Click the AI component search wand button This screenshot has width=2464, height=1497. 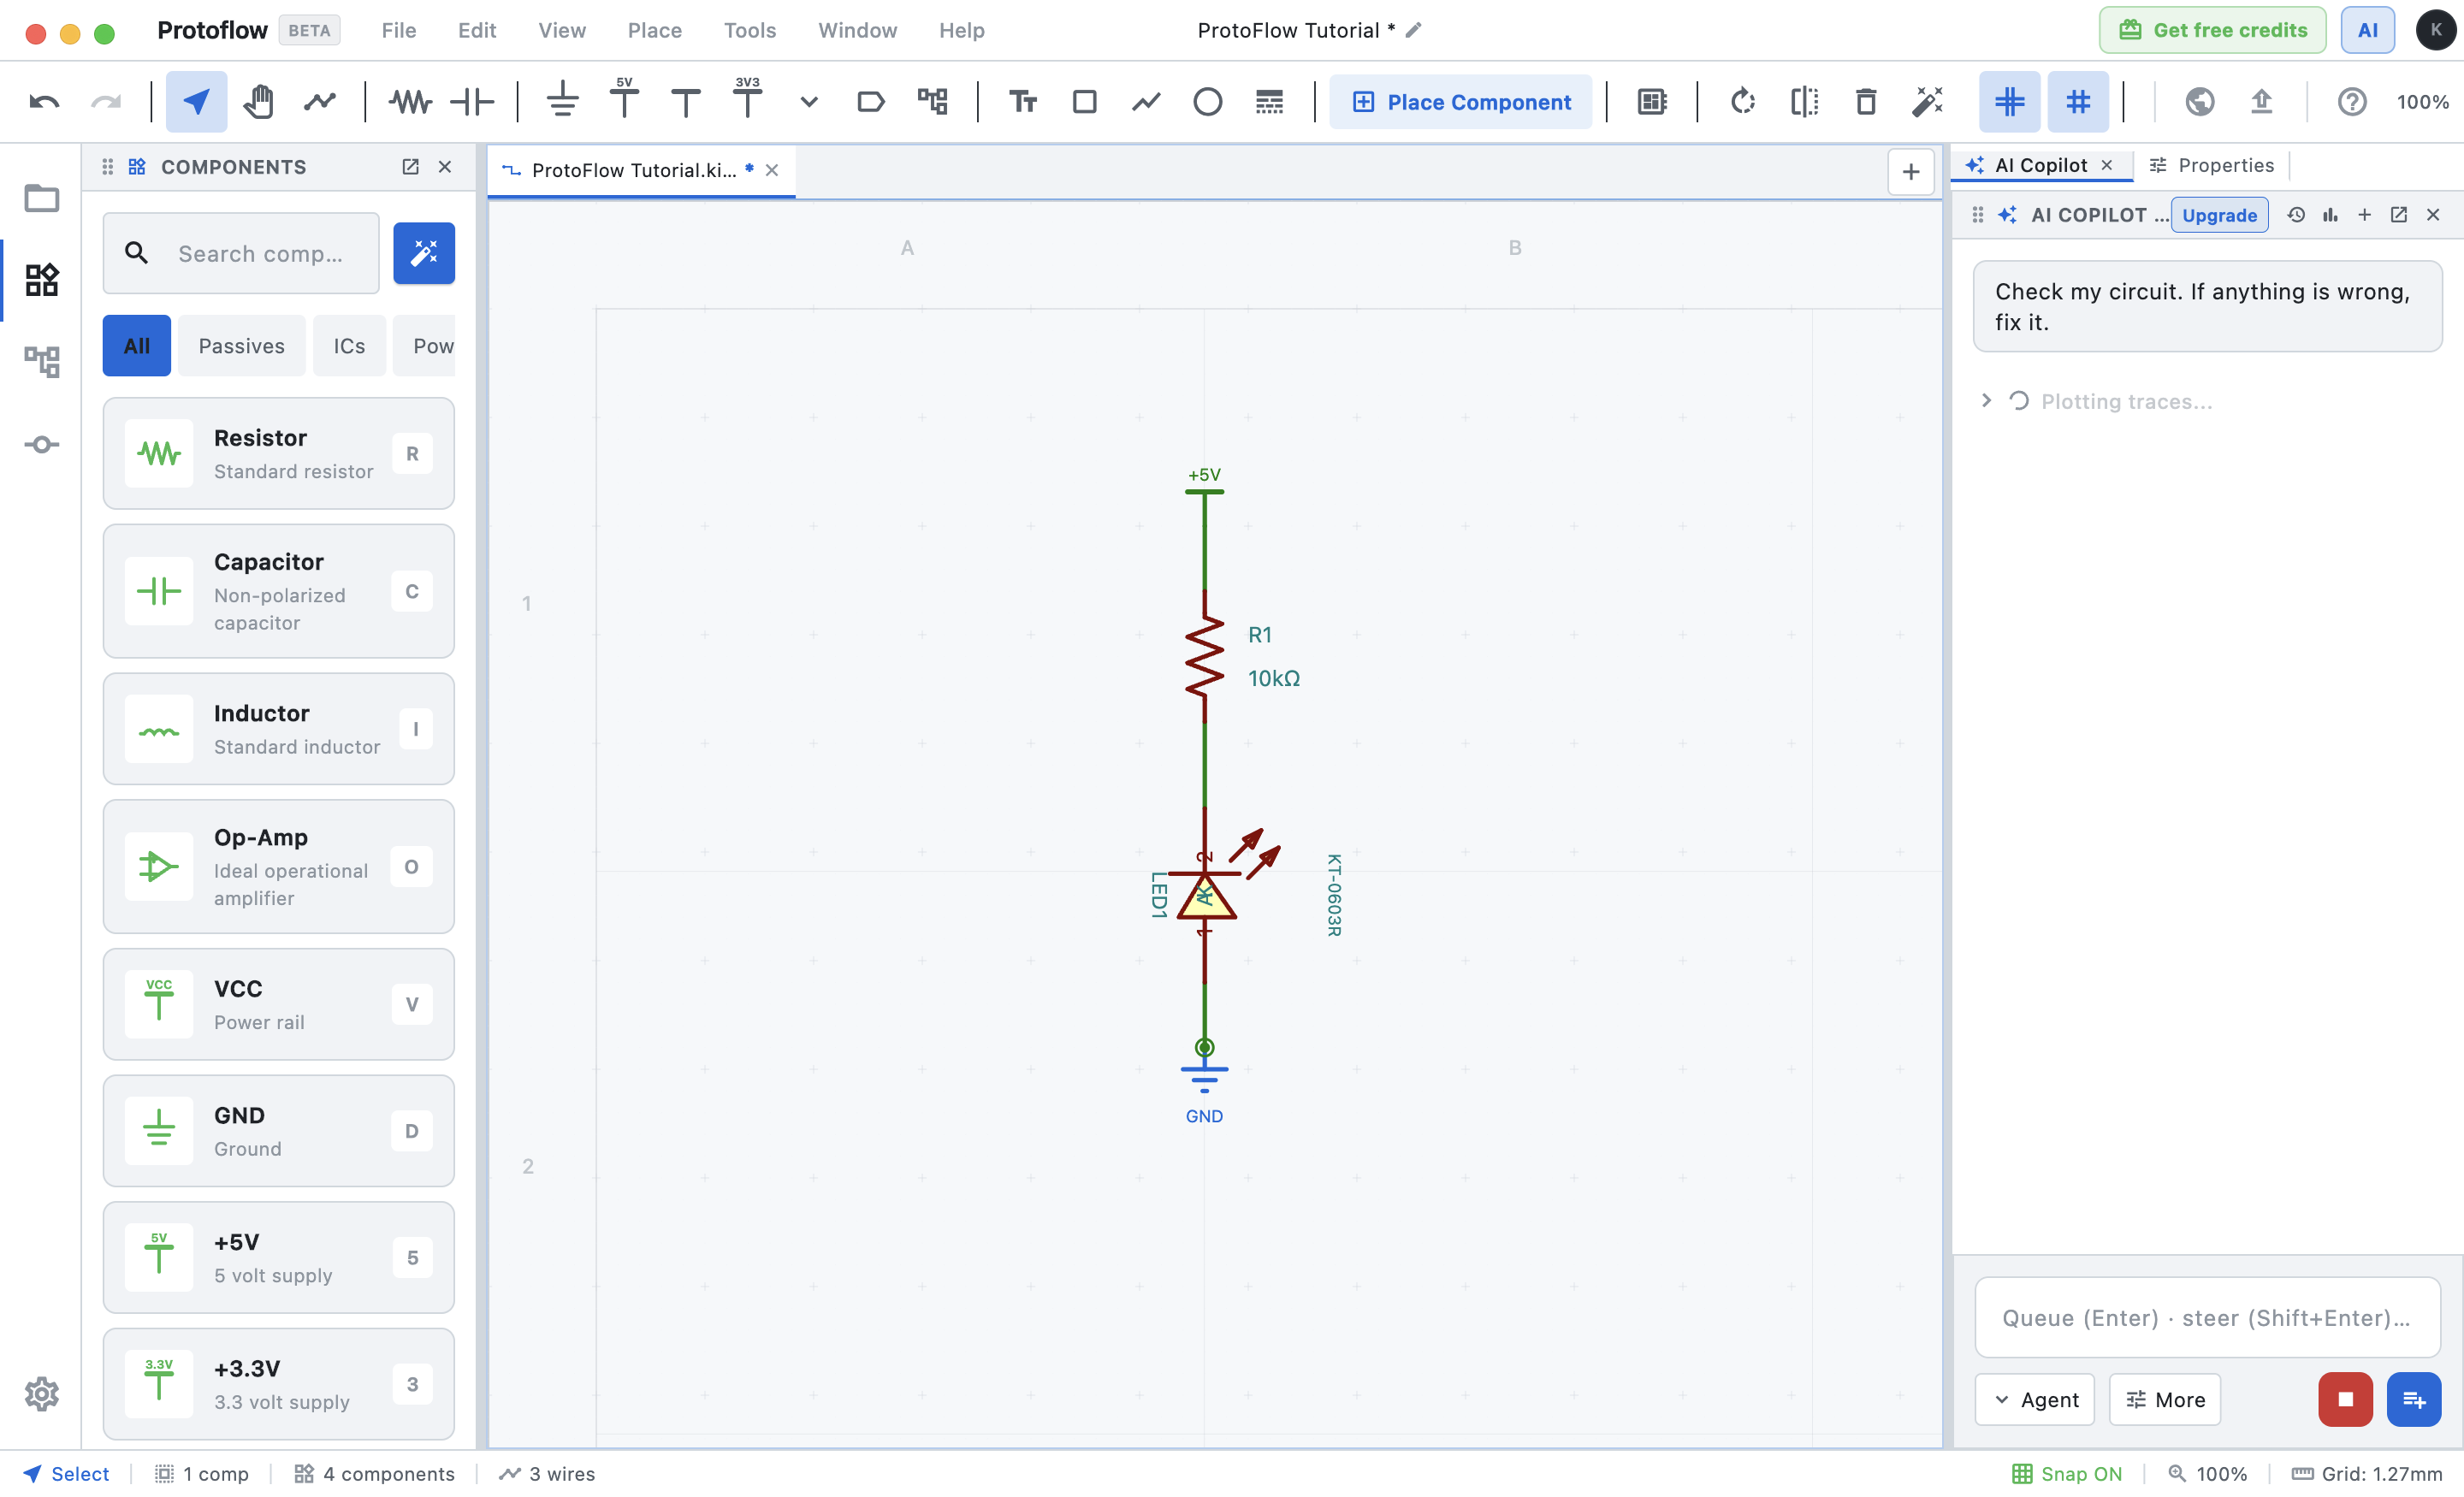pos(424,253)
